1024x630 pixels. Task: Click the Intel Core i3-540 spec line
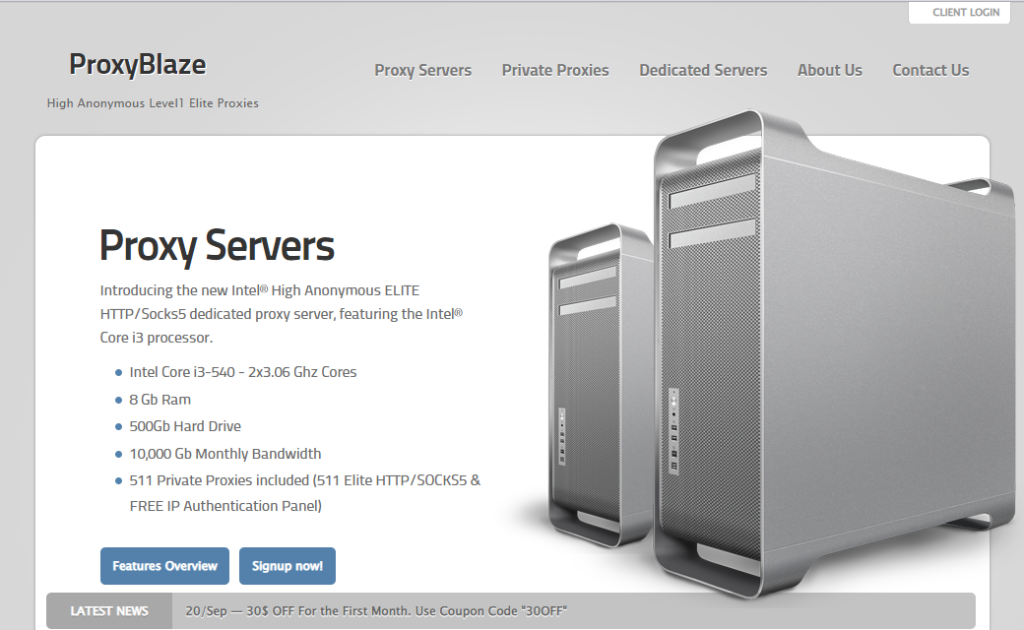(243, 372)
